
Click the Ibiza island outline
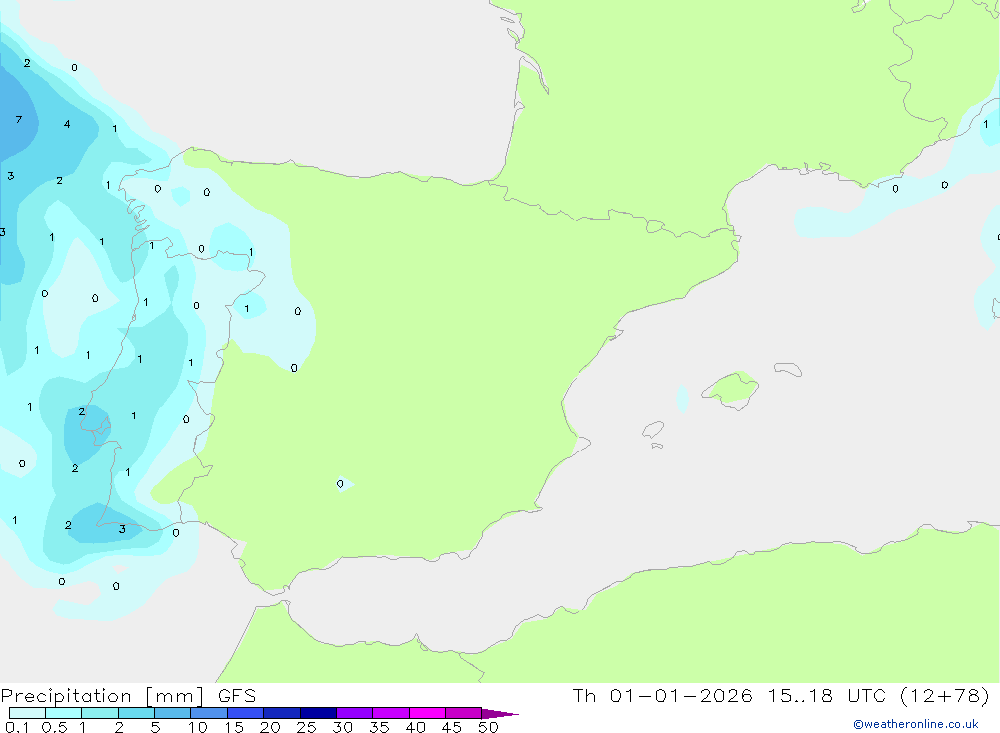pos(653,430)
